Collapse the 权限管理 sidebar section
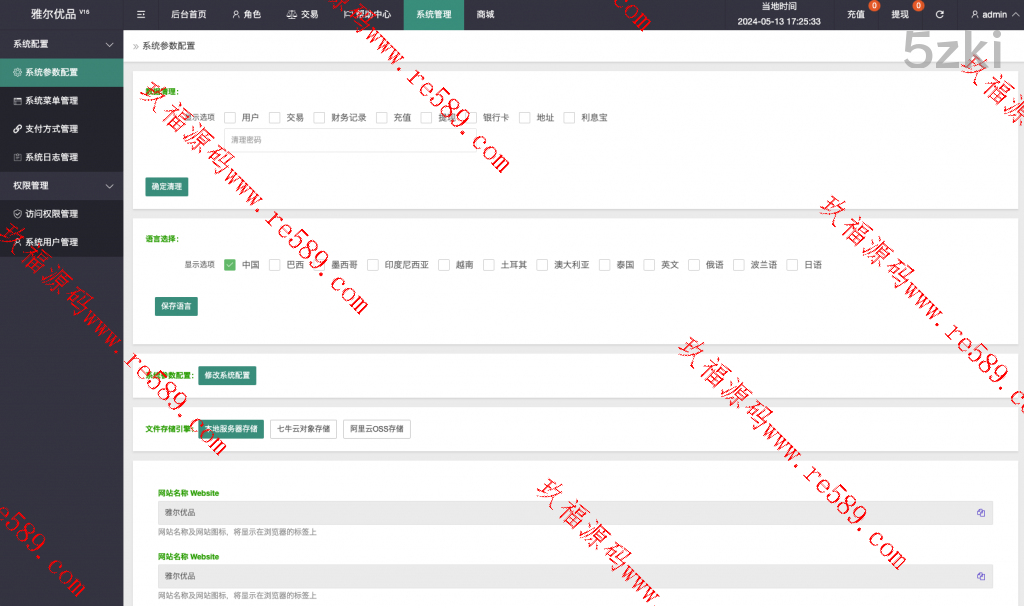This screenshot has width=1024, height=606. click(x=109, y=186)
